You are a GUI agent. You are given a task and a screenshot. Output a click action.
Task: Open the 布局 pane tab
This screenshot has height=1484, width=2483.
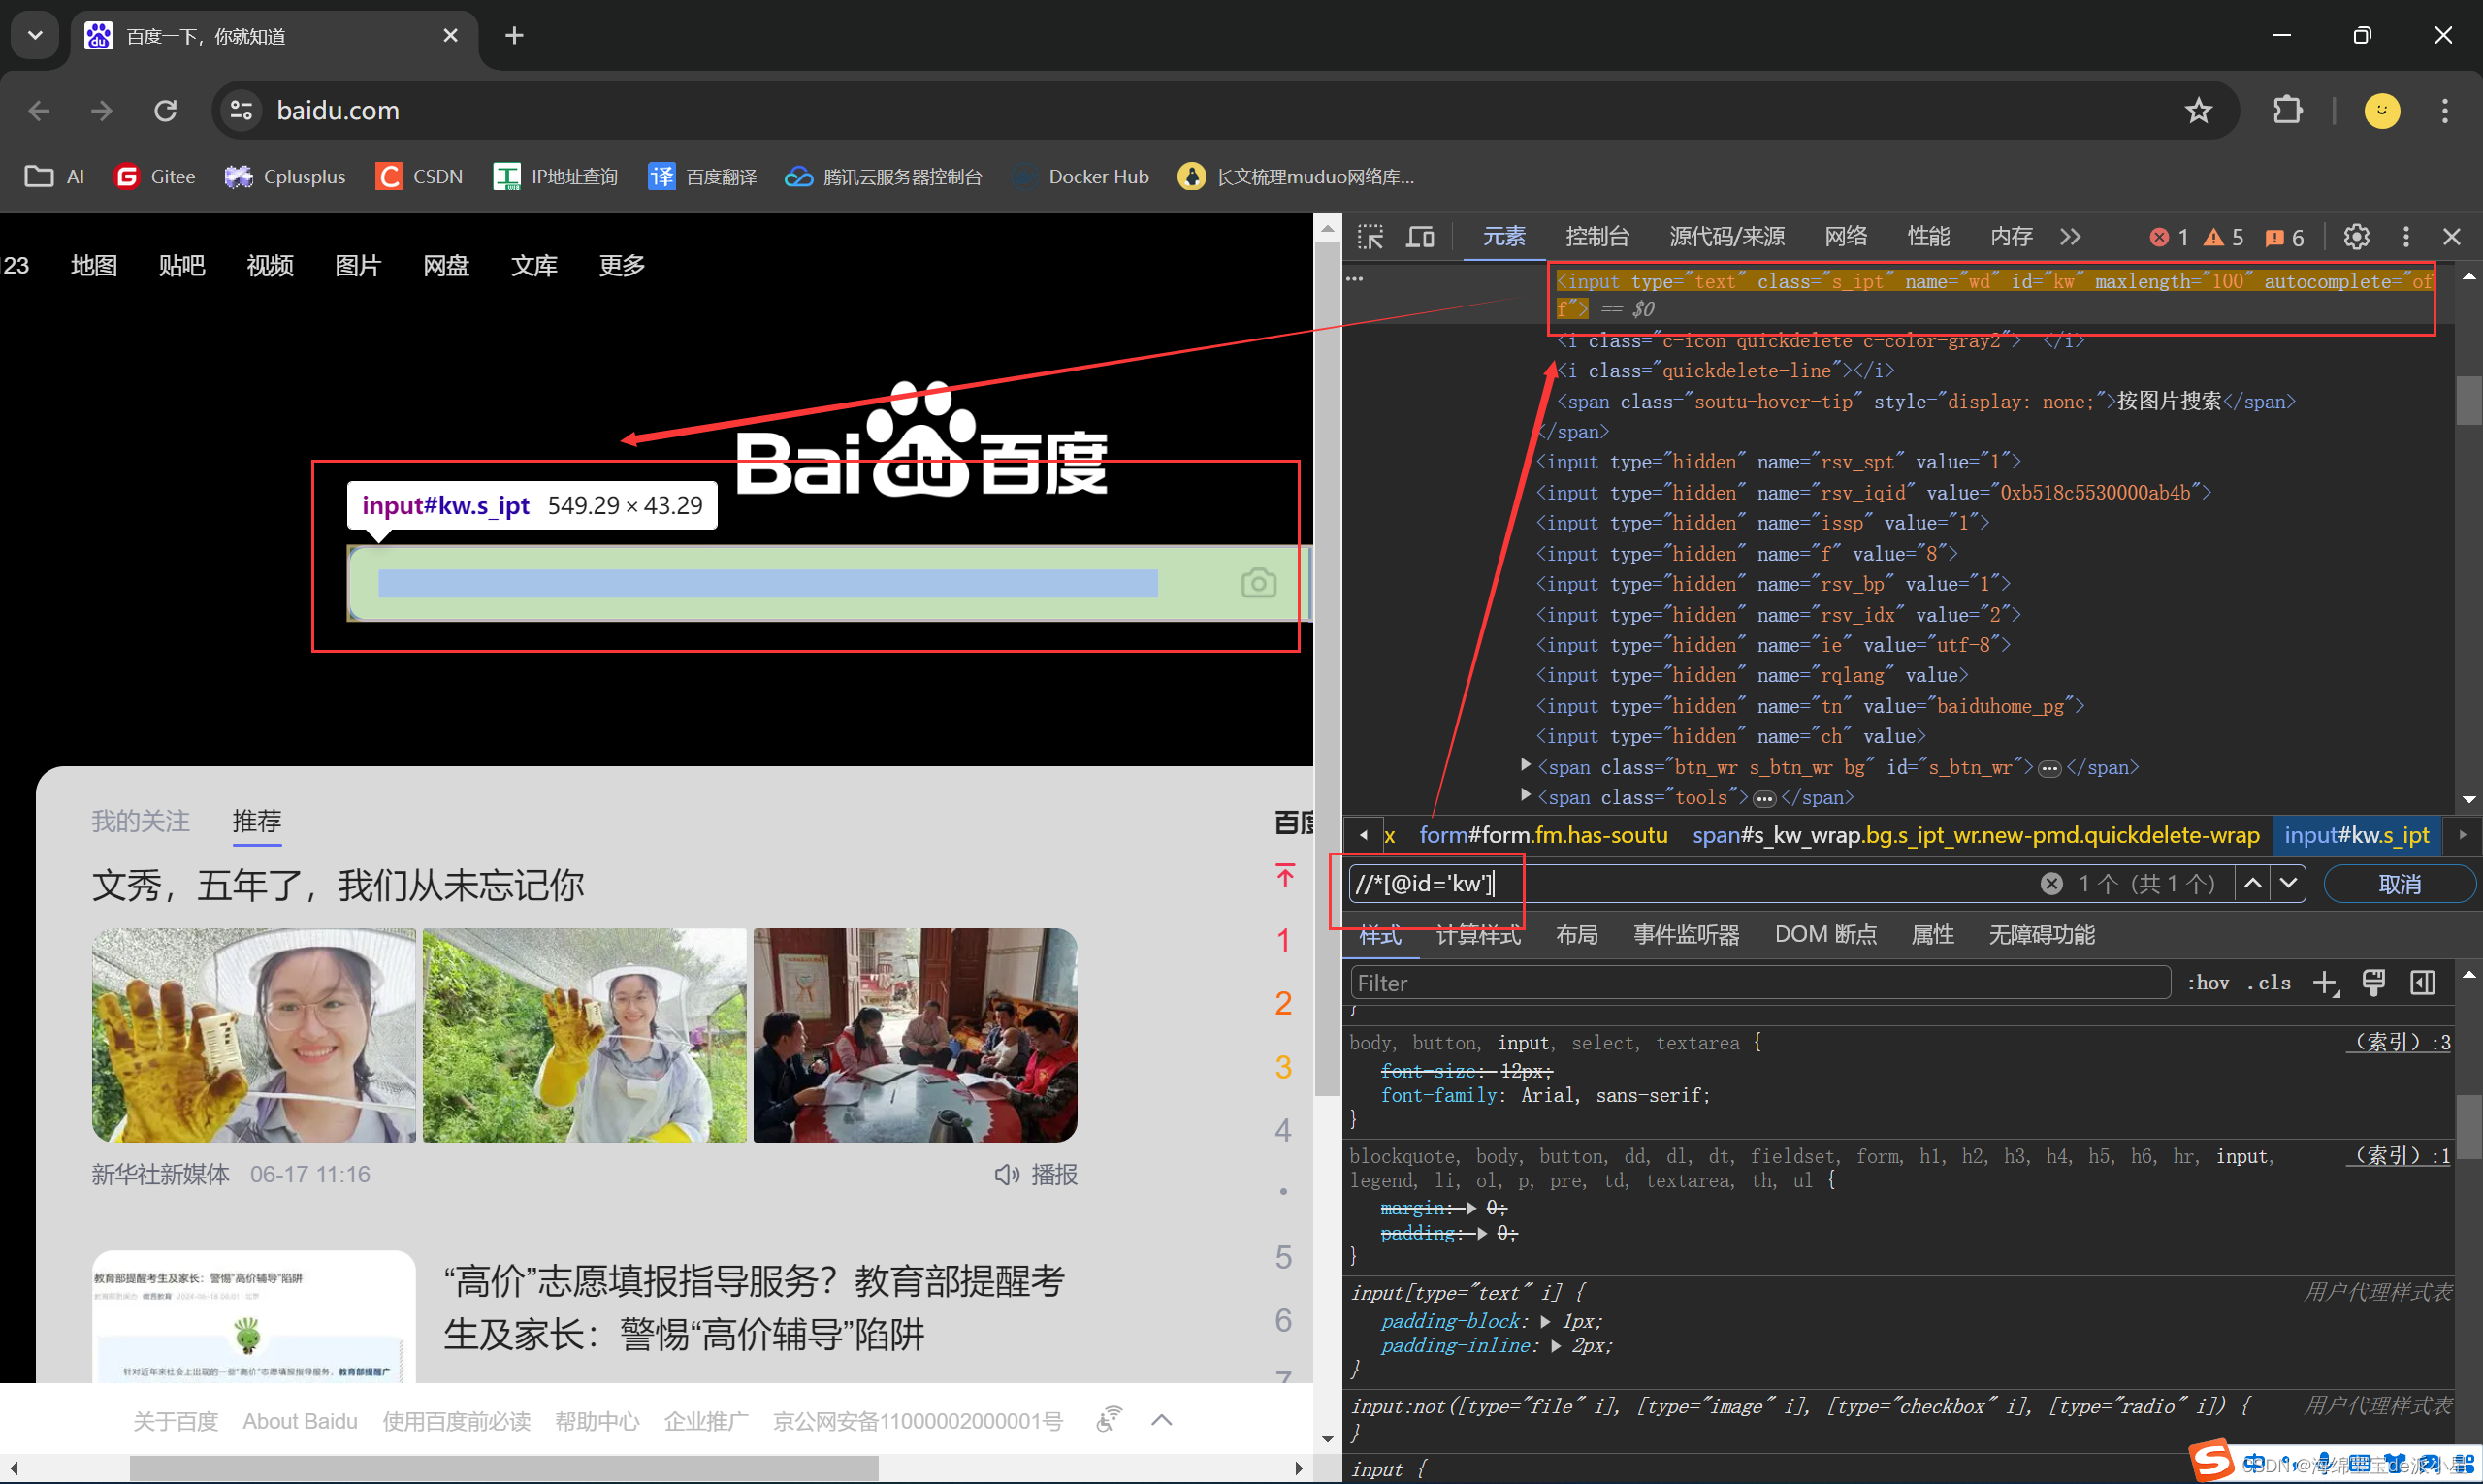1577,935
